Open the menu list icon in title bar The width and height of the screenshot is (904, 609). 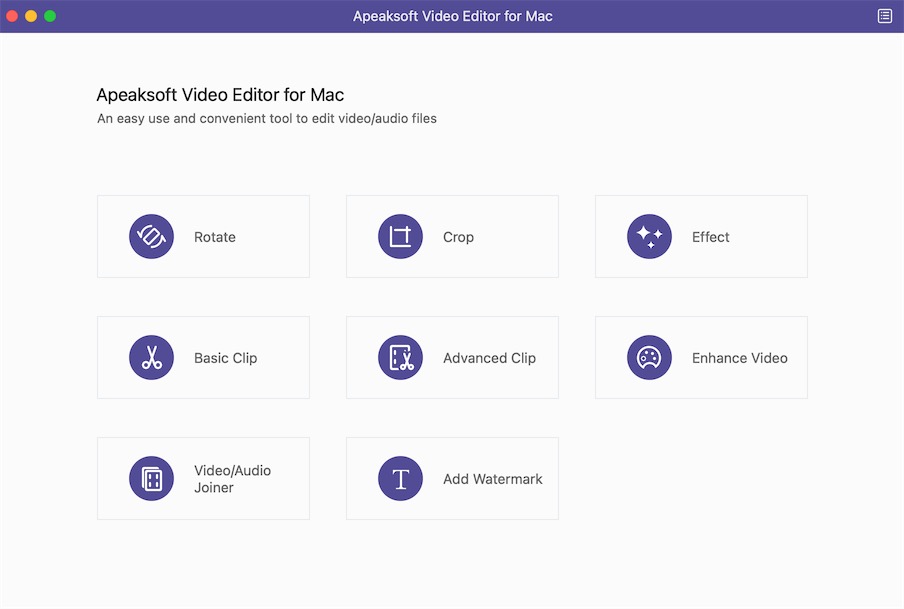pos(884,16)
